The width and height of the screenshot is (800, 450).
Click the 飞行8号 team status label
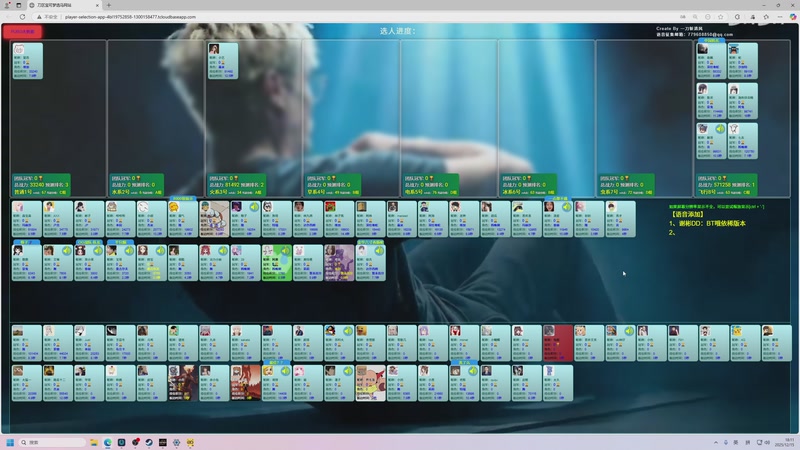pyautogui.click(x=727, y=185)
